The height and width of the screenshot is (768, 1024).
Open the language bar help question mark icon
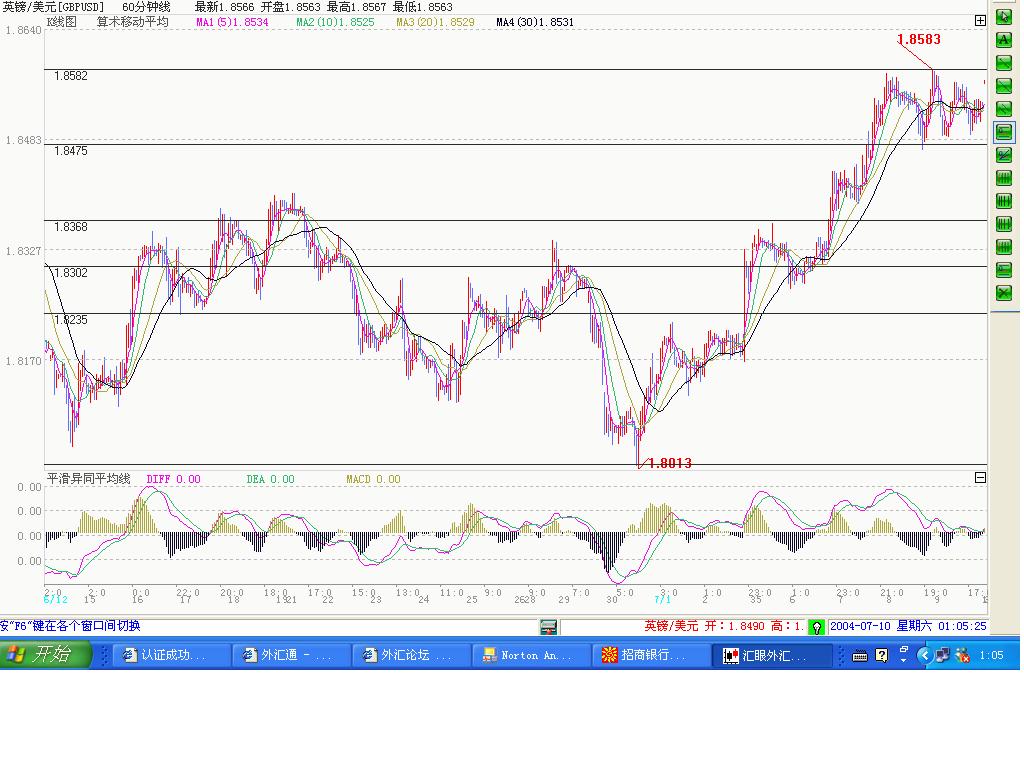coord(882,655)
